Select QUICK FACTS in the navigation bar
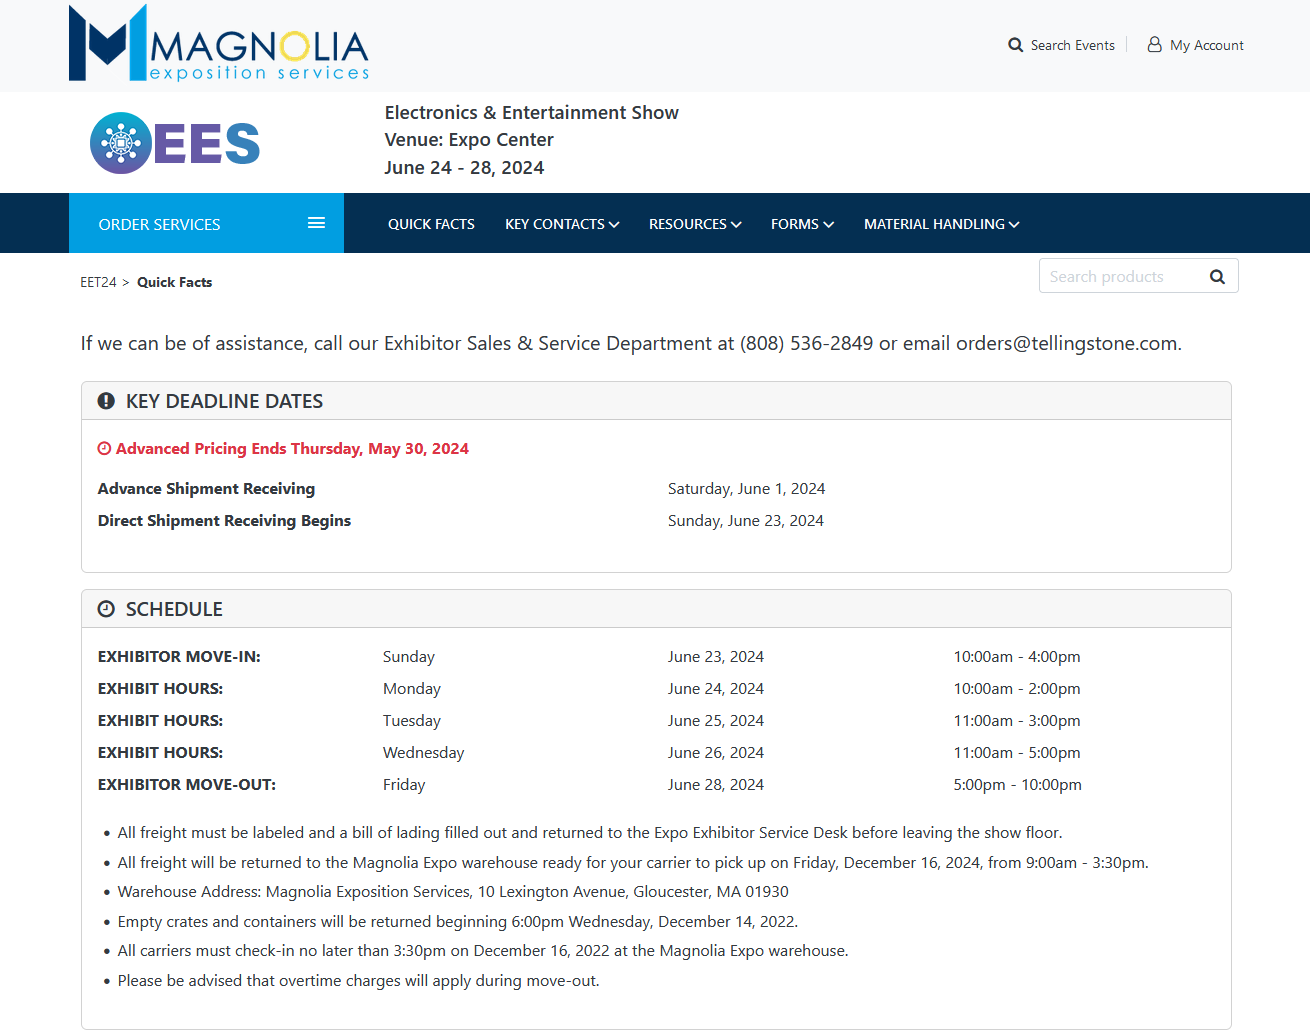 click(x=431, y=223)
